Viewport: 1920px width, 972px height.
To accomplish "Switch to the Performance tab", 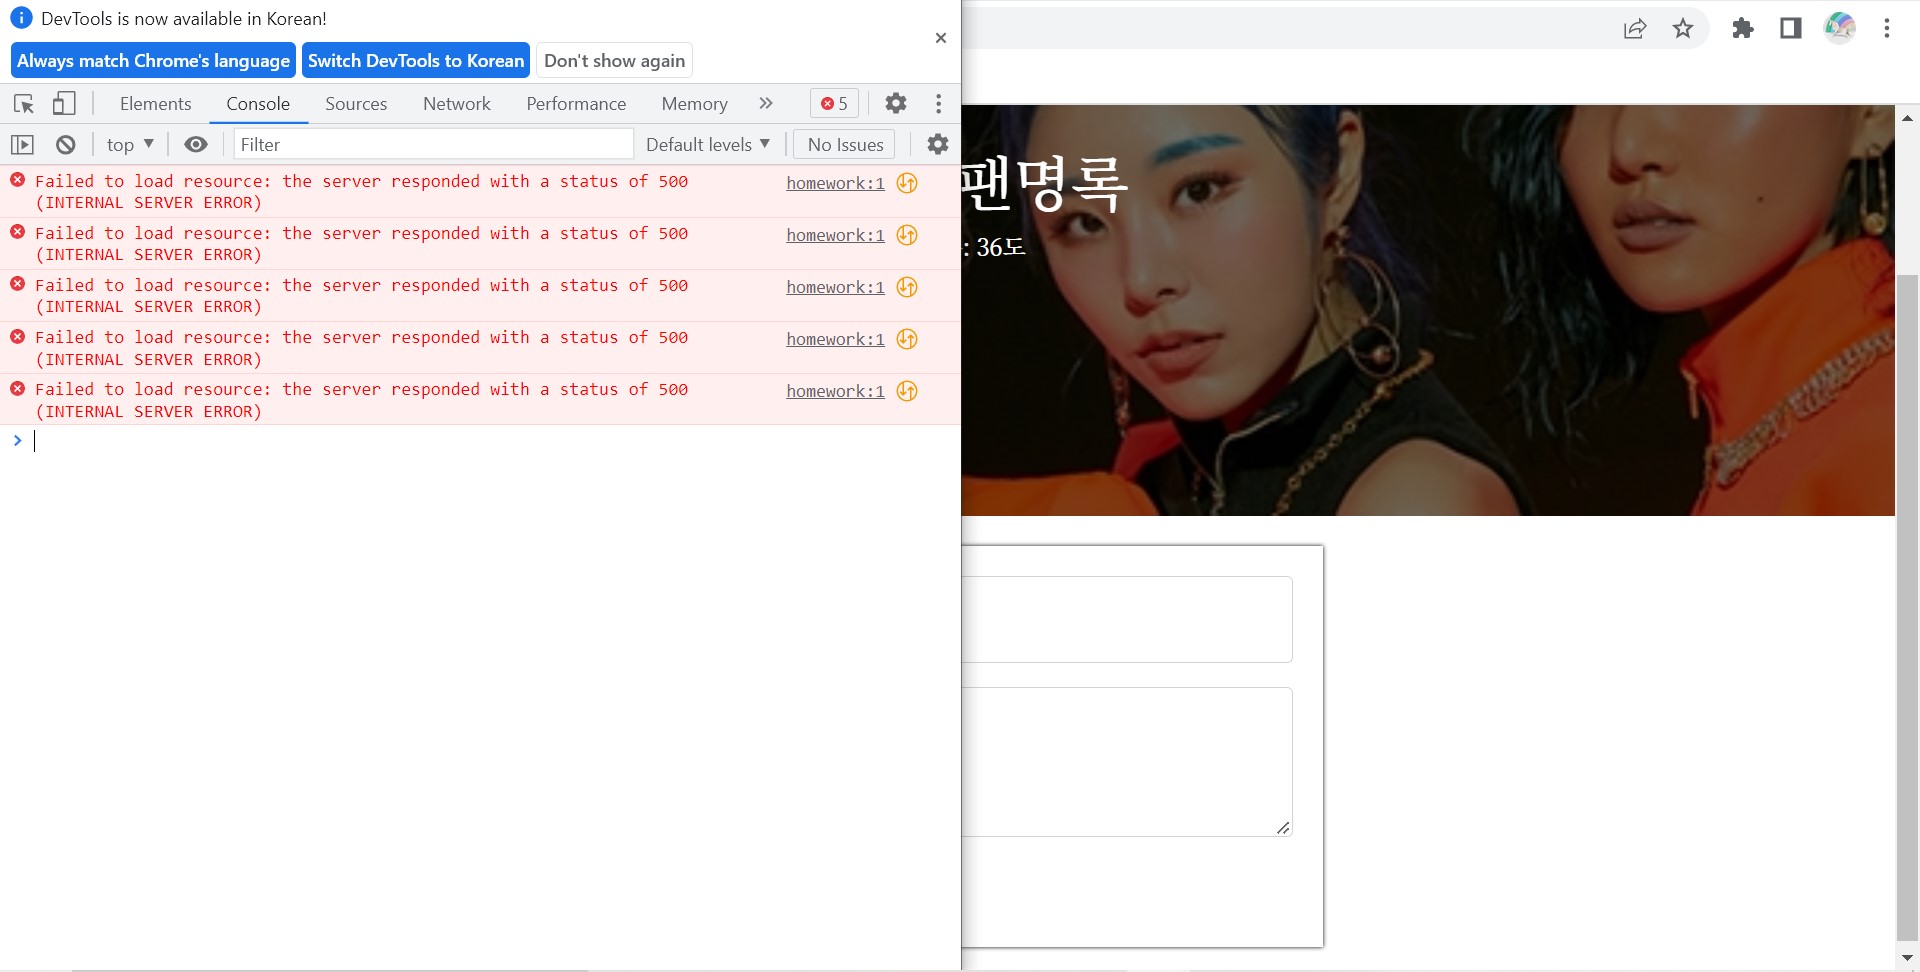I will tap(576, 104).
